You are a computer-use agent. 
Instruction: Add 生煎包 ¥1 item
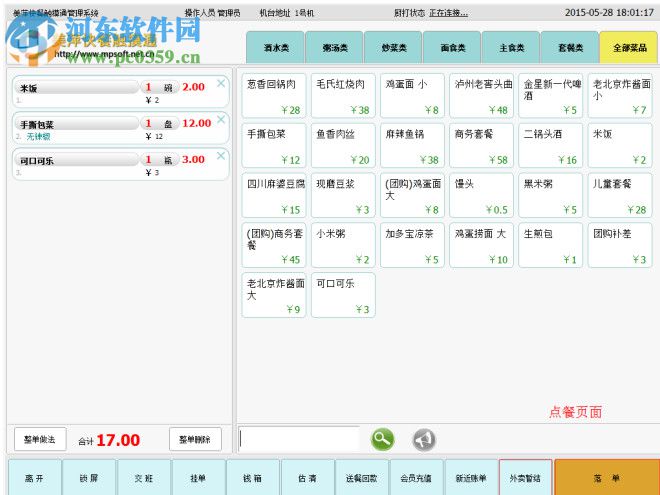click(x=551, y=245)
